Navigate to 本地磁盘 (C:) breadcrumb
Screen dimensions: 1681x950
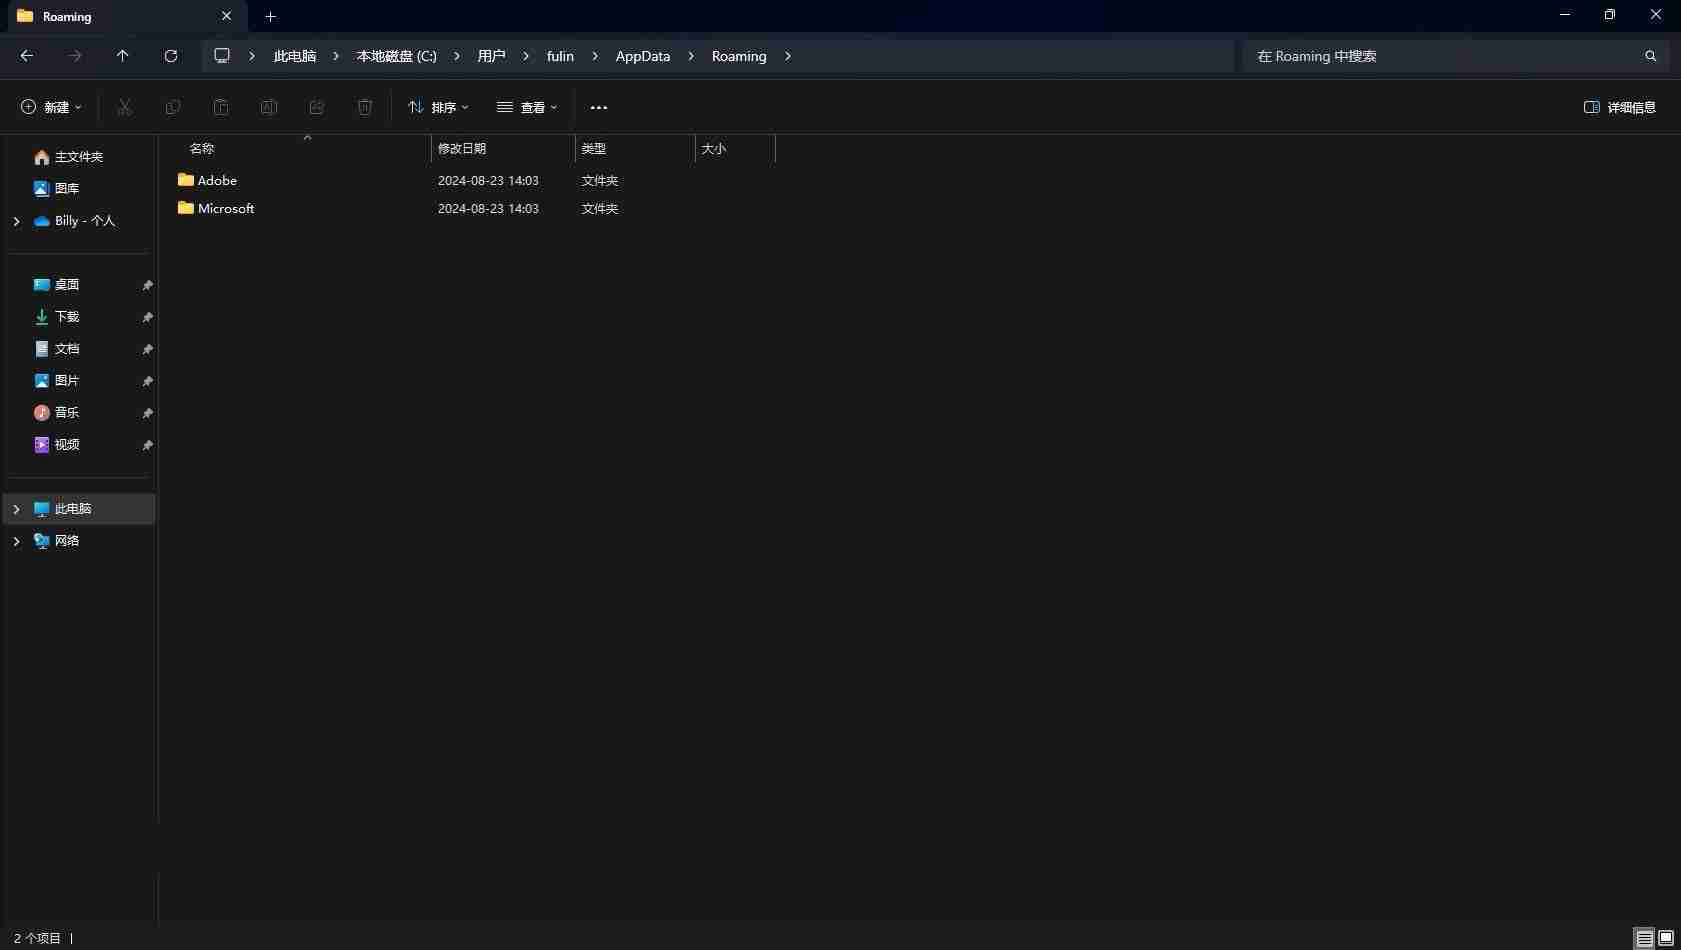pyautogui.click(x=397, y=56)
